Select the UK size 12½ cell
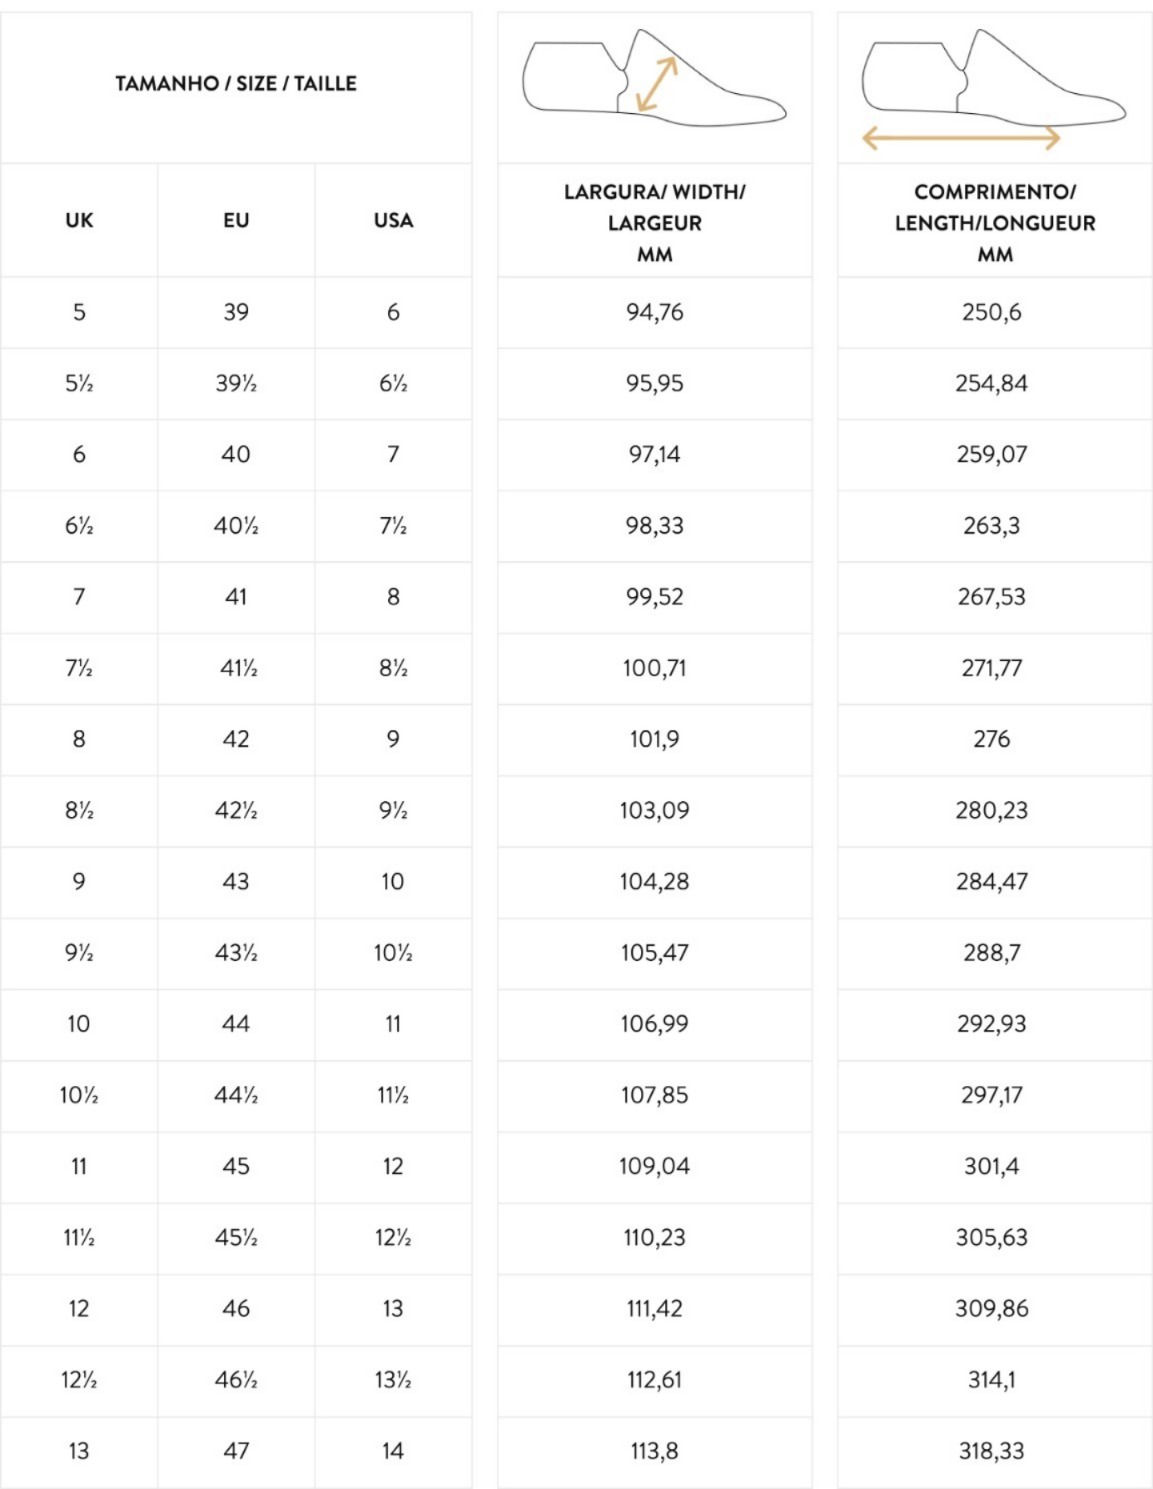 pos(79,1380)
